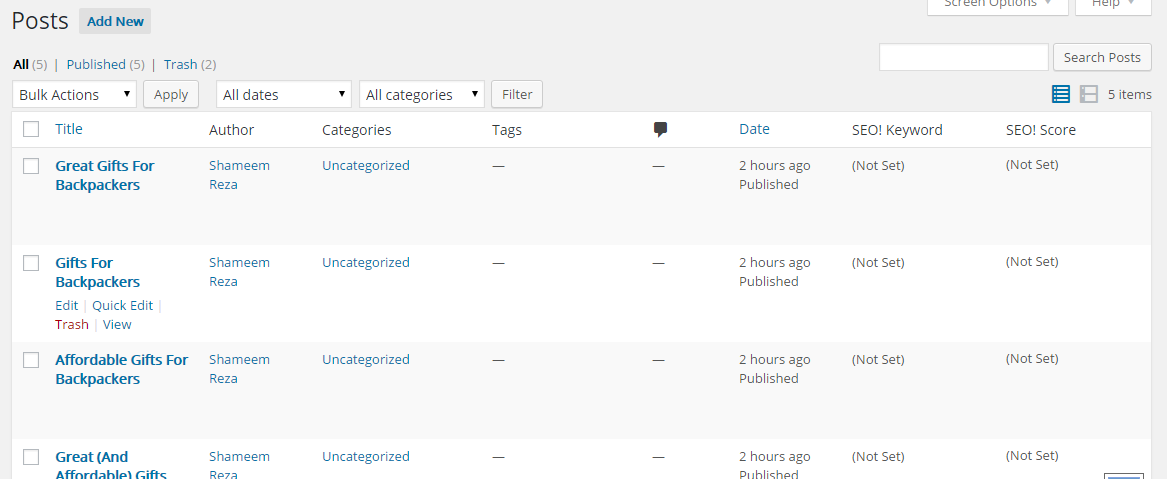This screenshot has height=479, width=1167.
Task: Show the Published posts view
Action: click(x=96, y=64)
